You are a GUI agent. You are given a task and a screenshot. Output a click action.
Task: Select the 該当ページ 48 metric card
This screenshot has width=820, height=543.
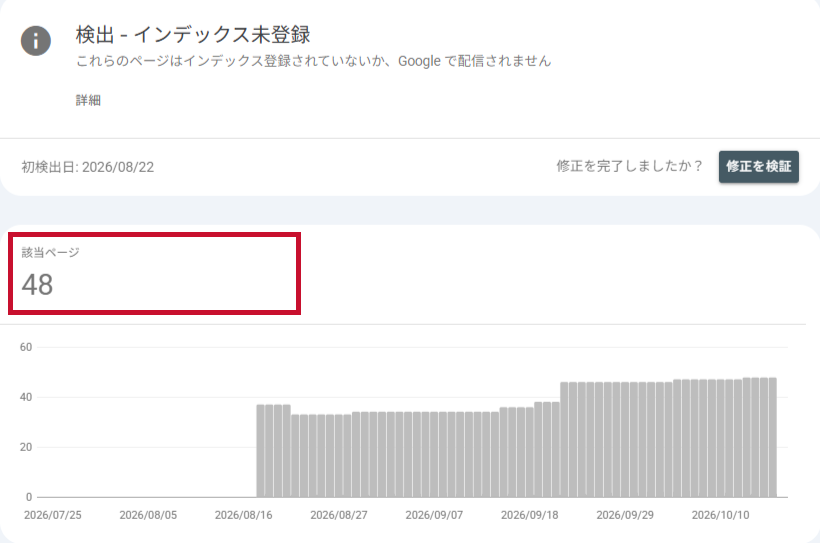point(154,274)
